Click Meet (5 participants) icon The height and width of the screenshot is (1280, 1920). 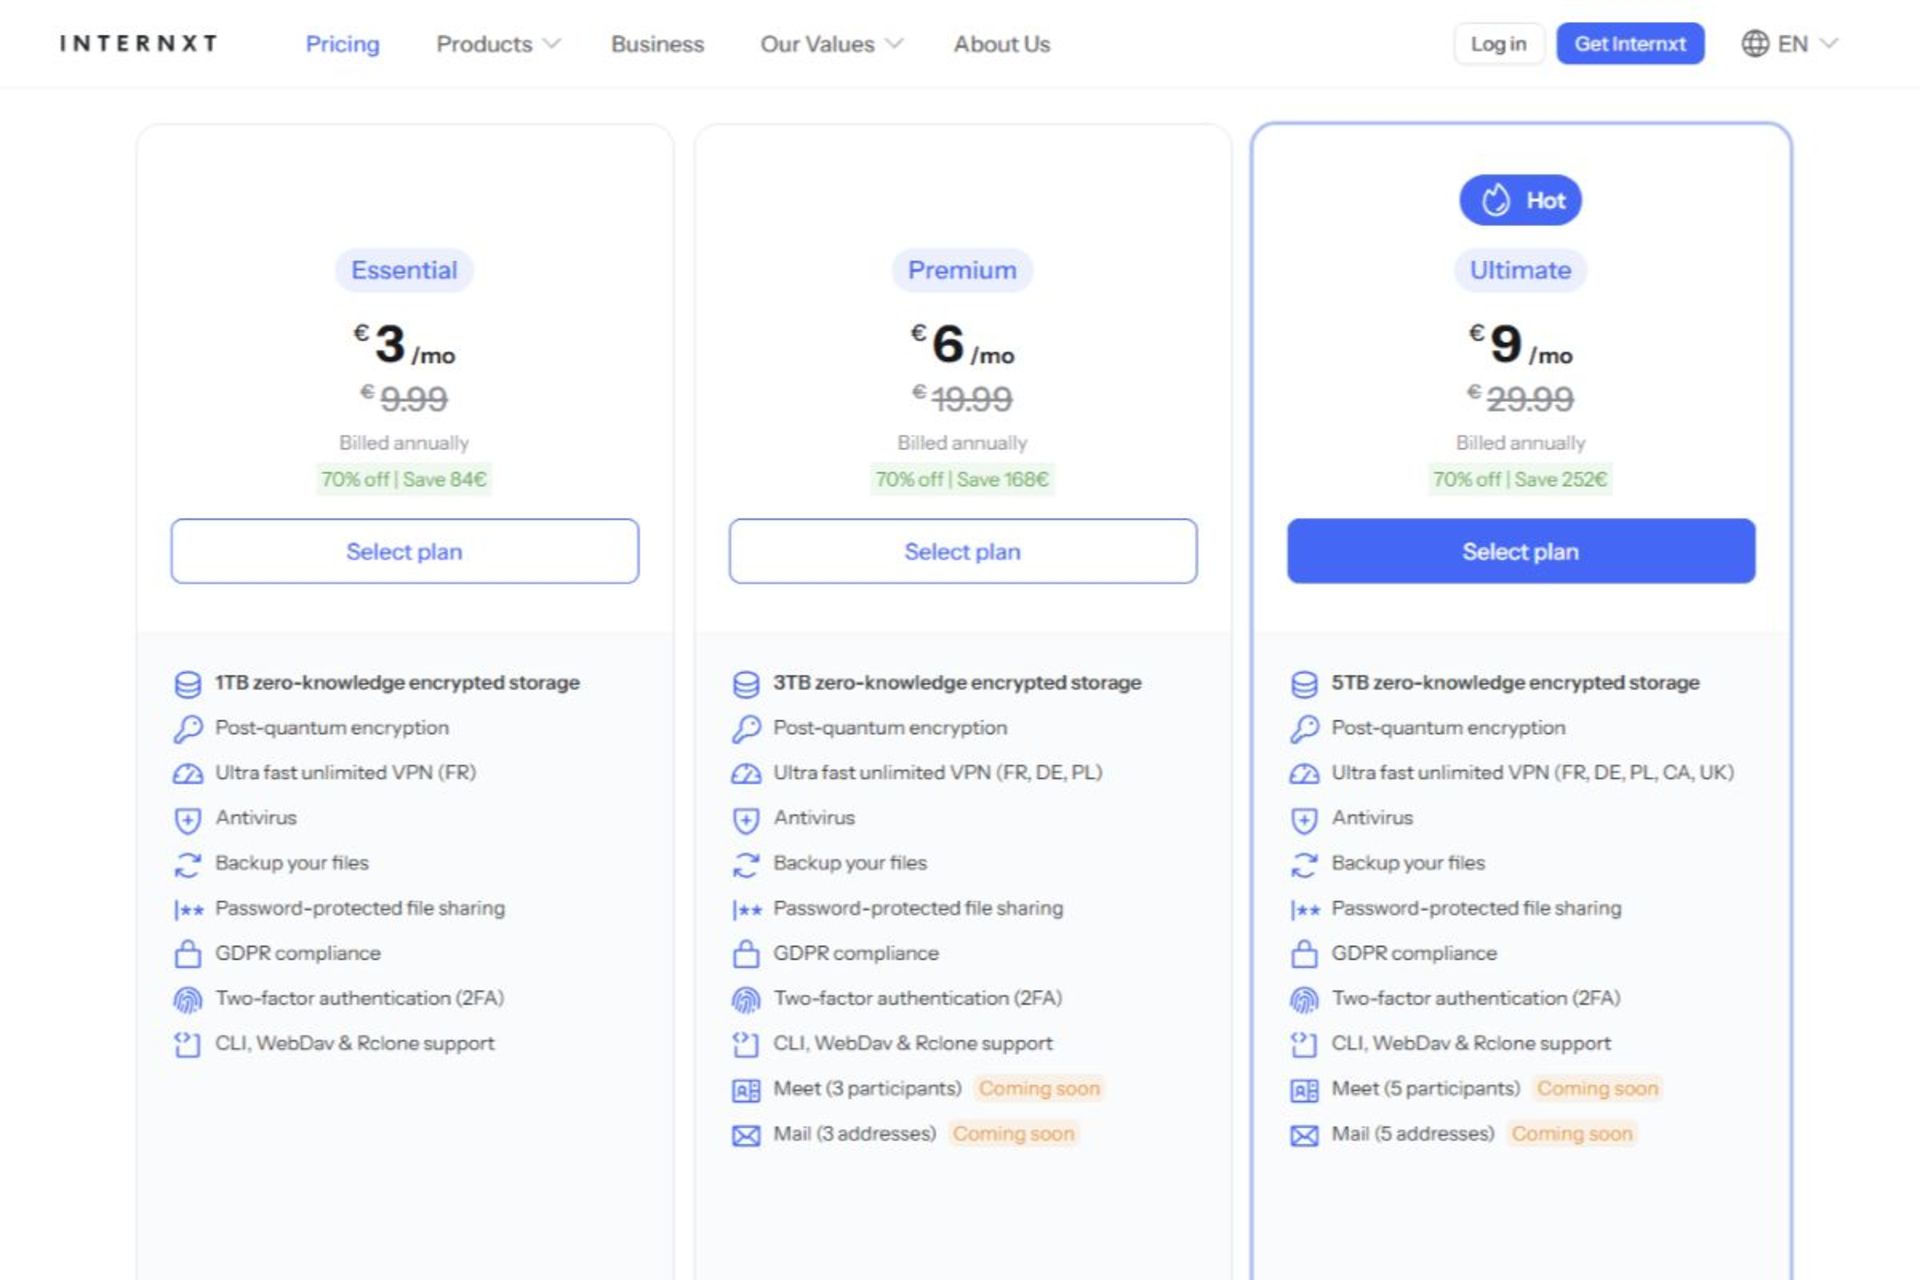pos(1304,1090)
